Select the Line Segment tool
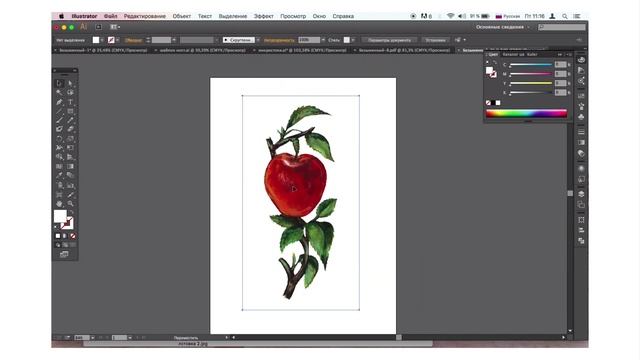 59,111
